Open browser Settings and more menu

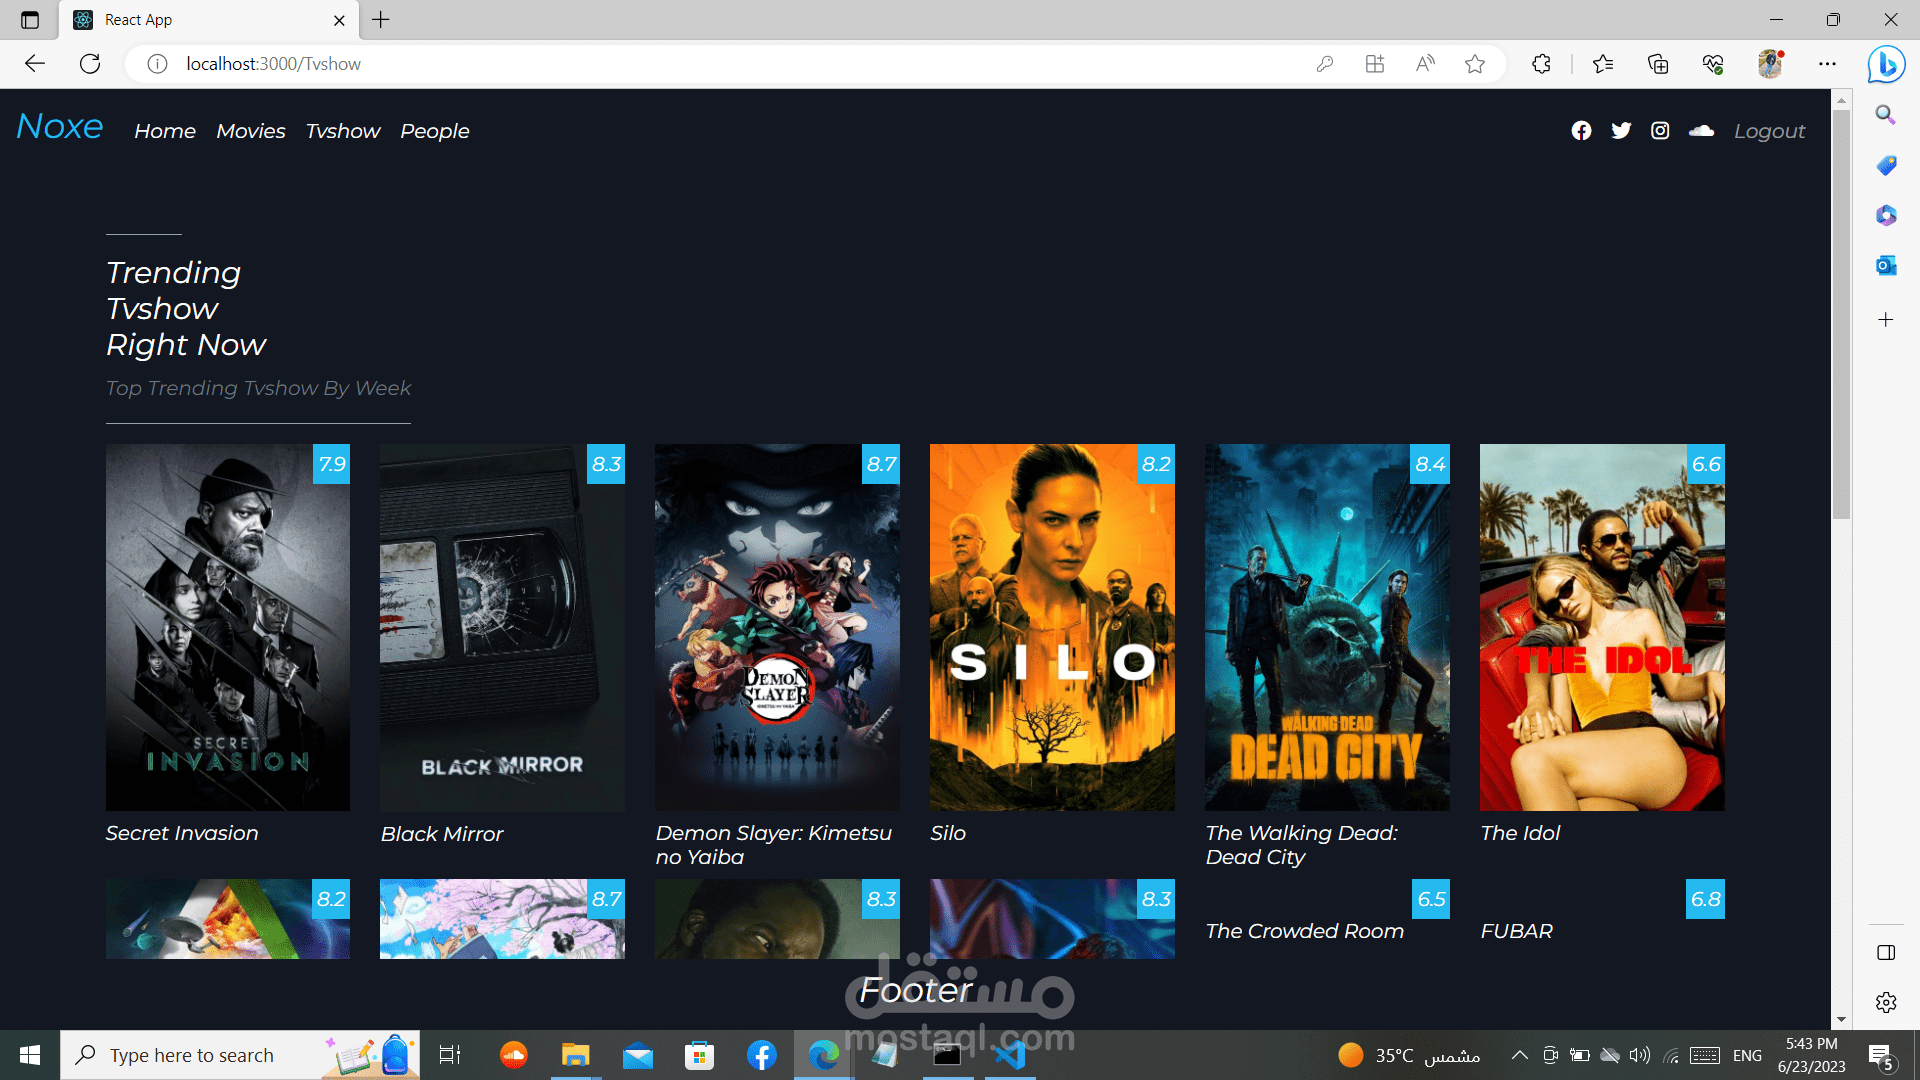tap(1827, 64)
